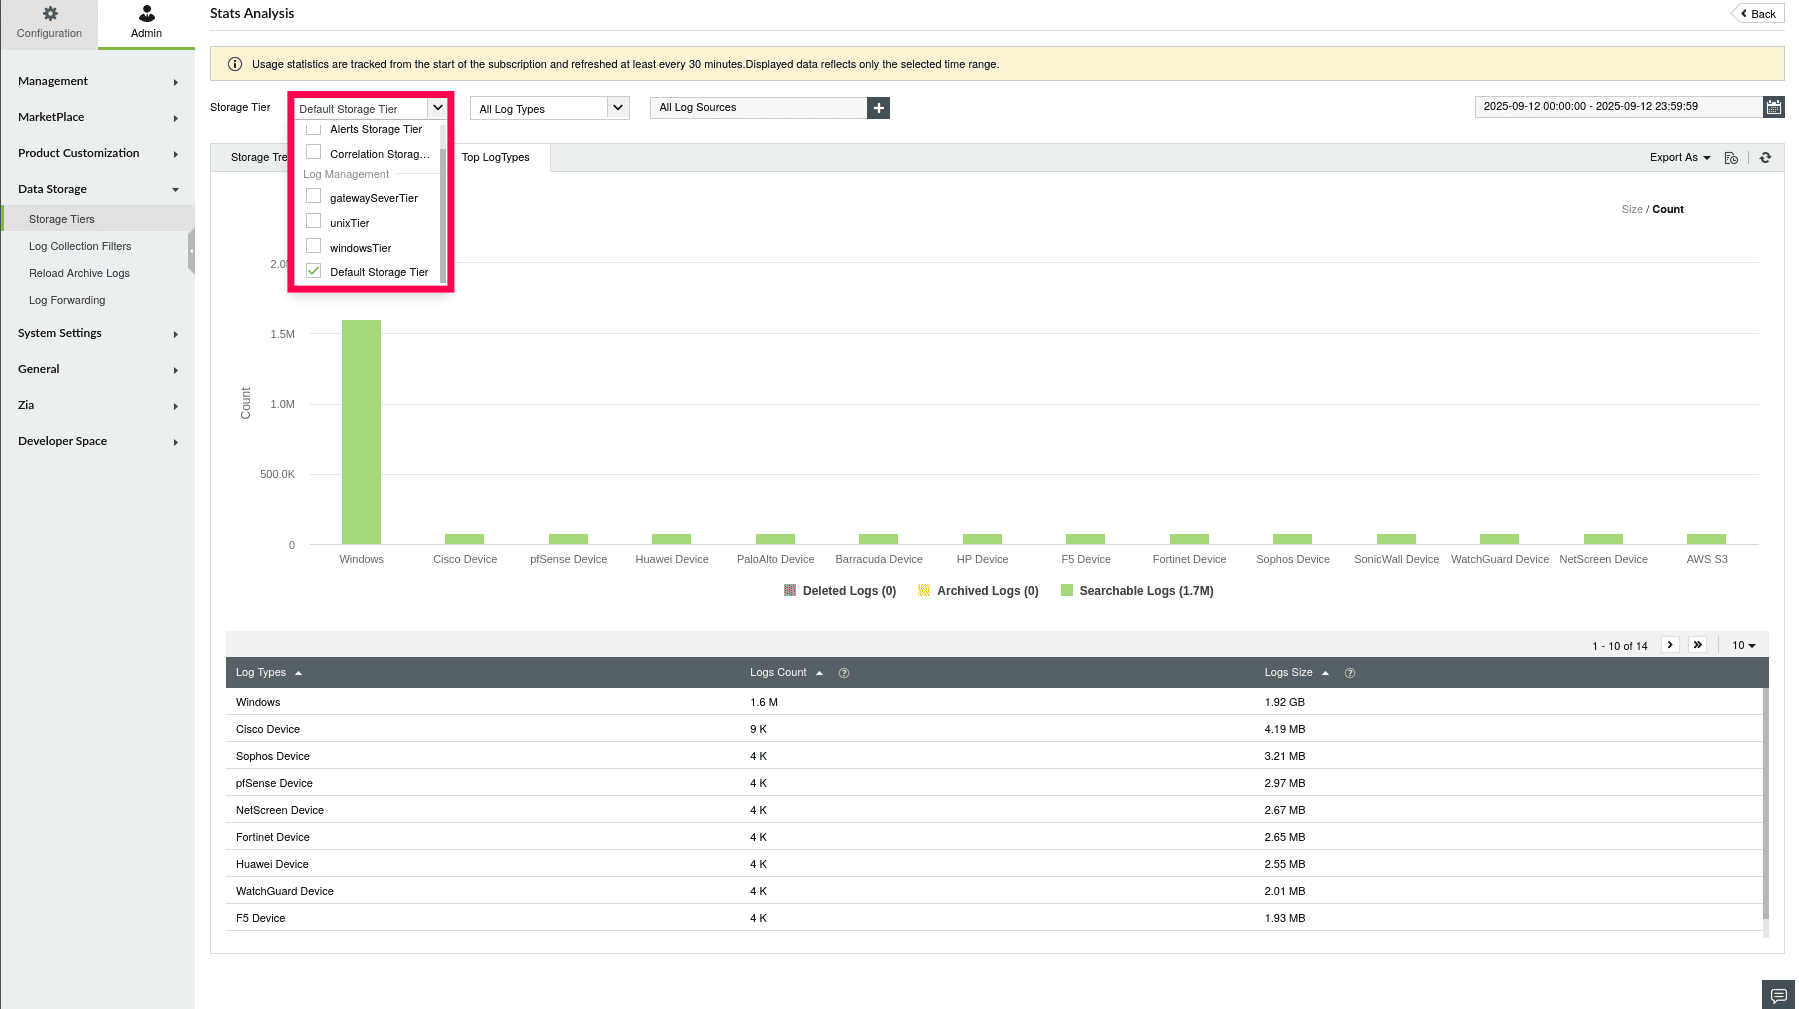Go to next page of results
1799x1009 pixels.
(1670, 645)
